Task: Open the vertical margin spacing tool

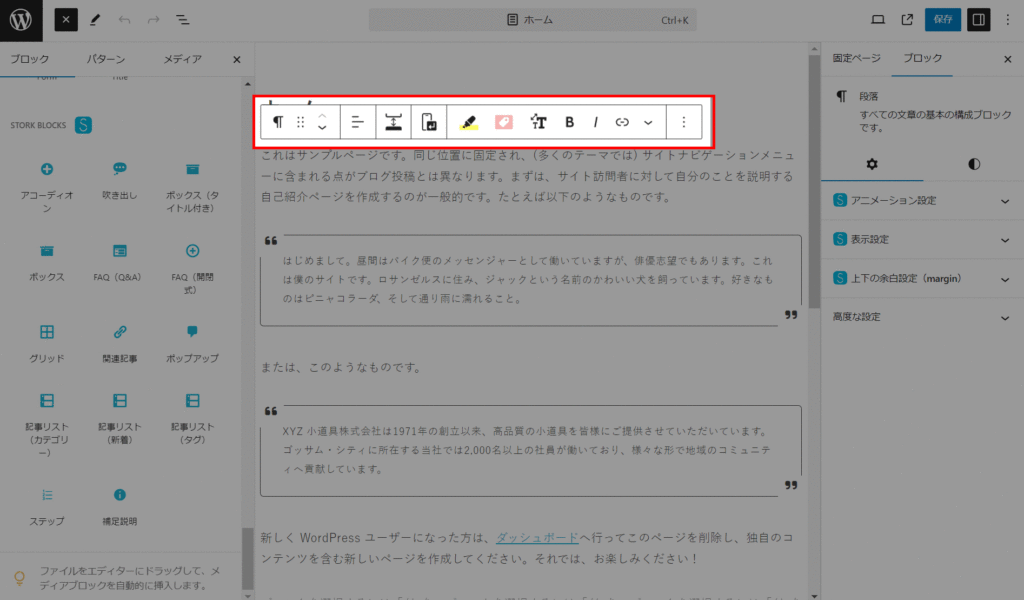Action: click(393, 122)
